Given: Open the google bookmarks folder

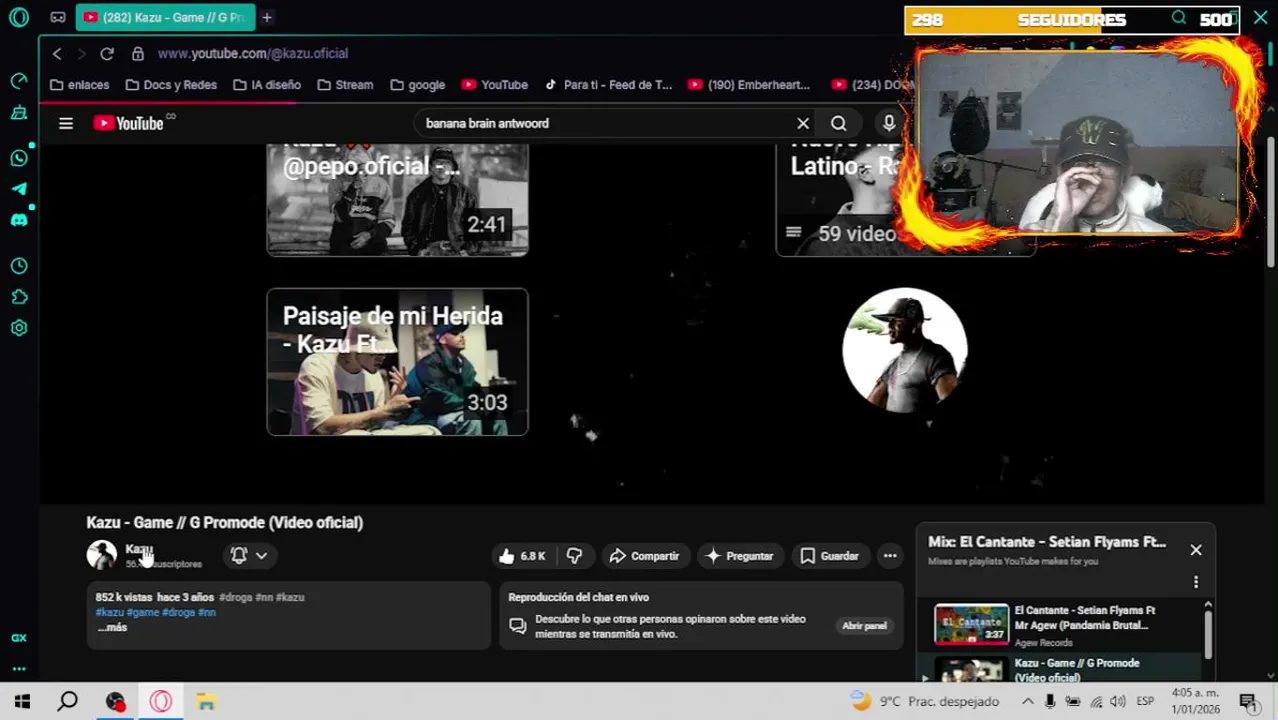Looking at the screenshot, I should [x=418, y=85].
